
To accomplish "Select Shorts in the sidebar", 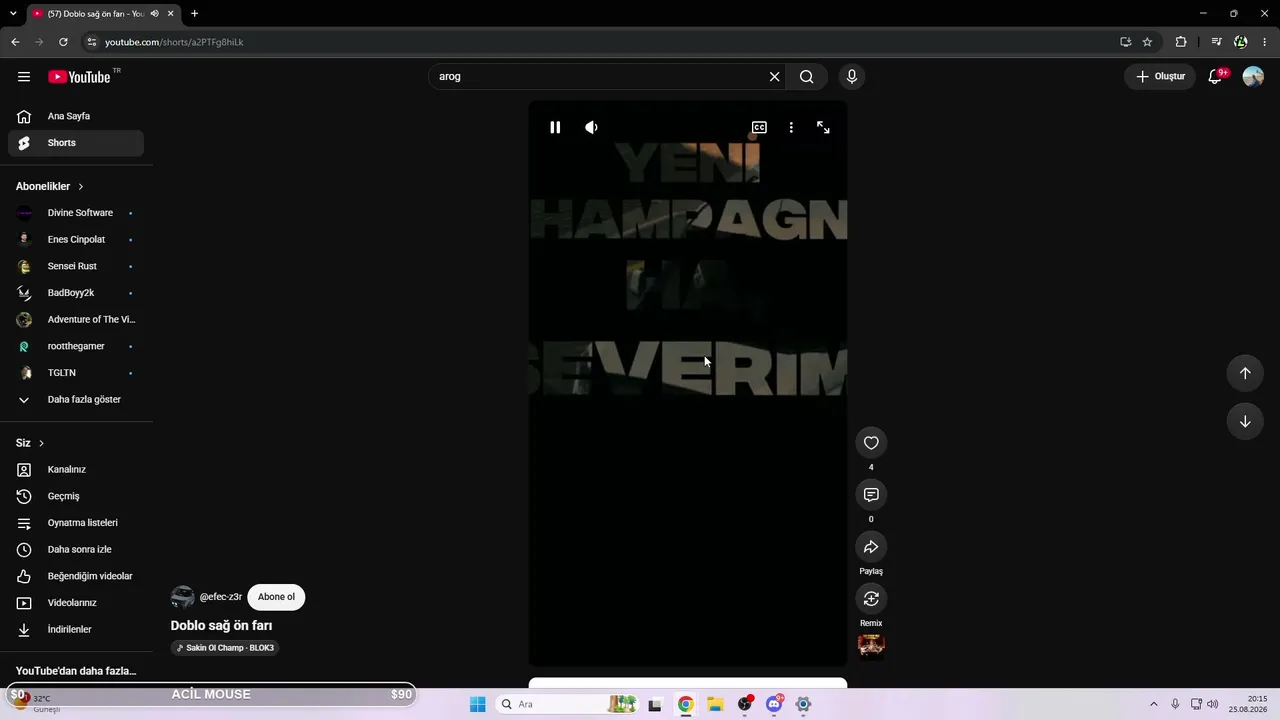I will 76,143.
